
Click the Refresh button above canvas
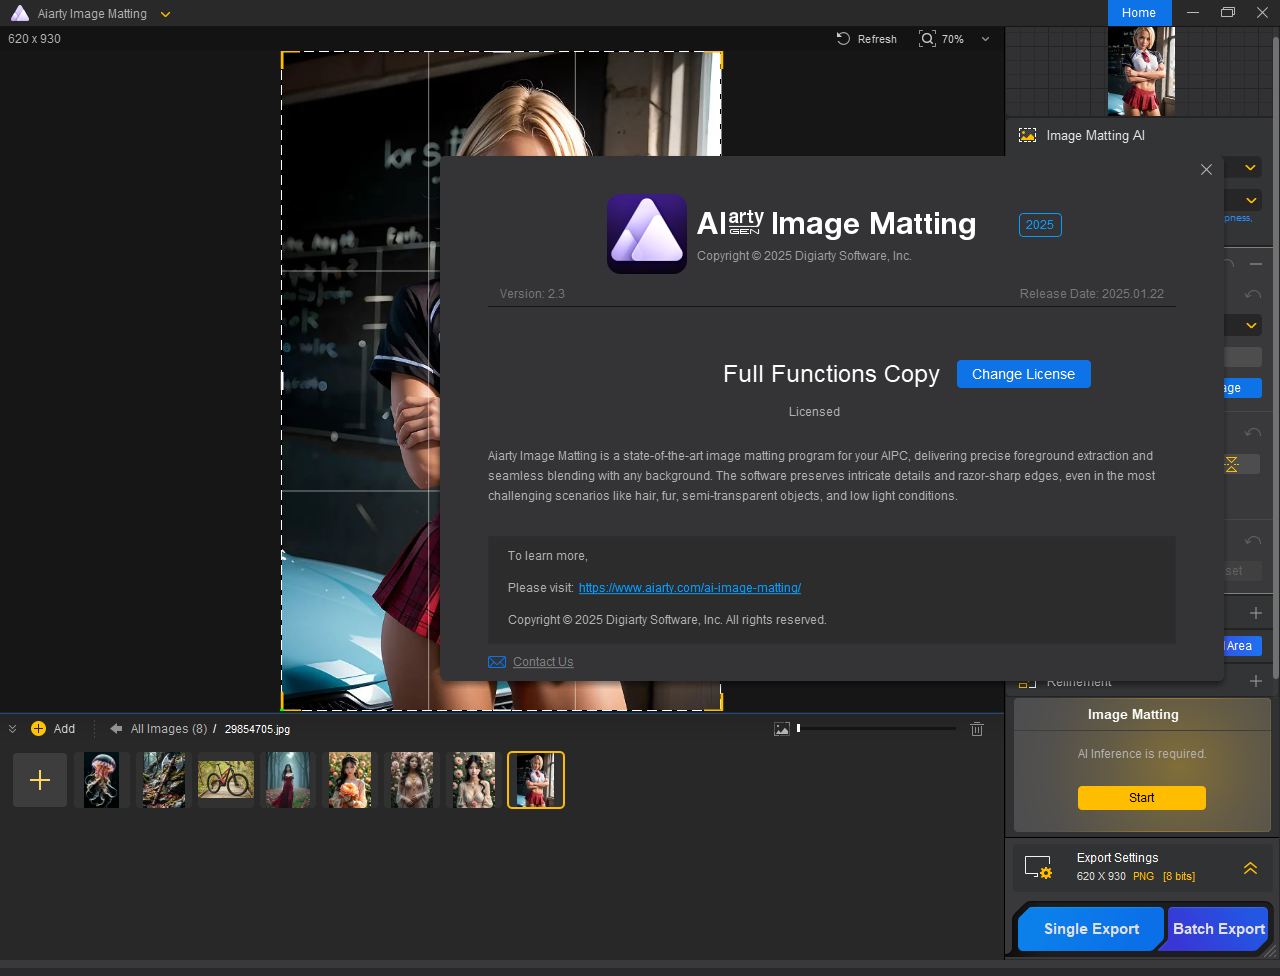[x=867, y=39]
